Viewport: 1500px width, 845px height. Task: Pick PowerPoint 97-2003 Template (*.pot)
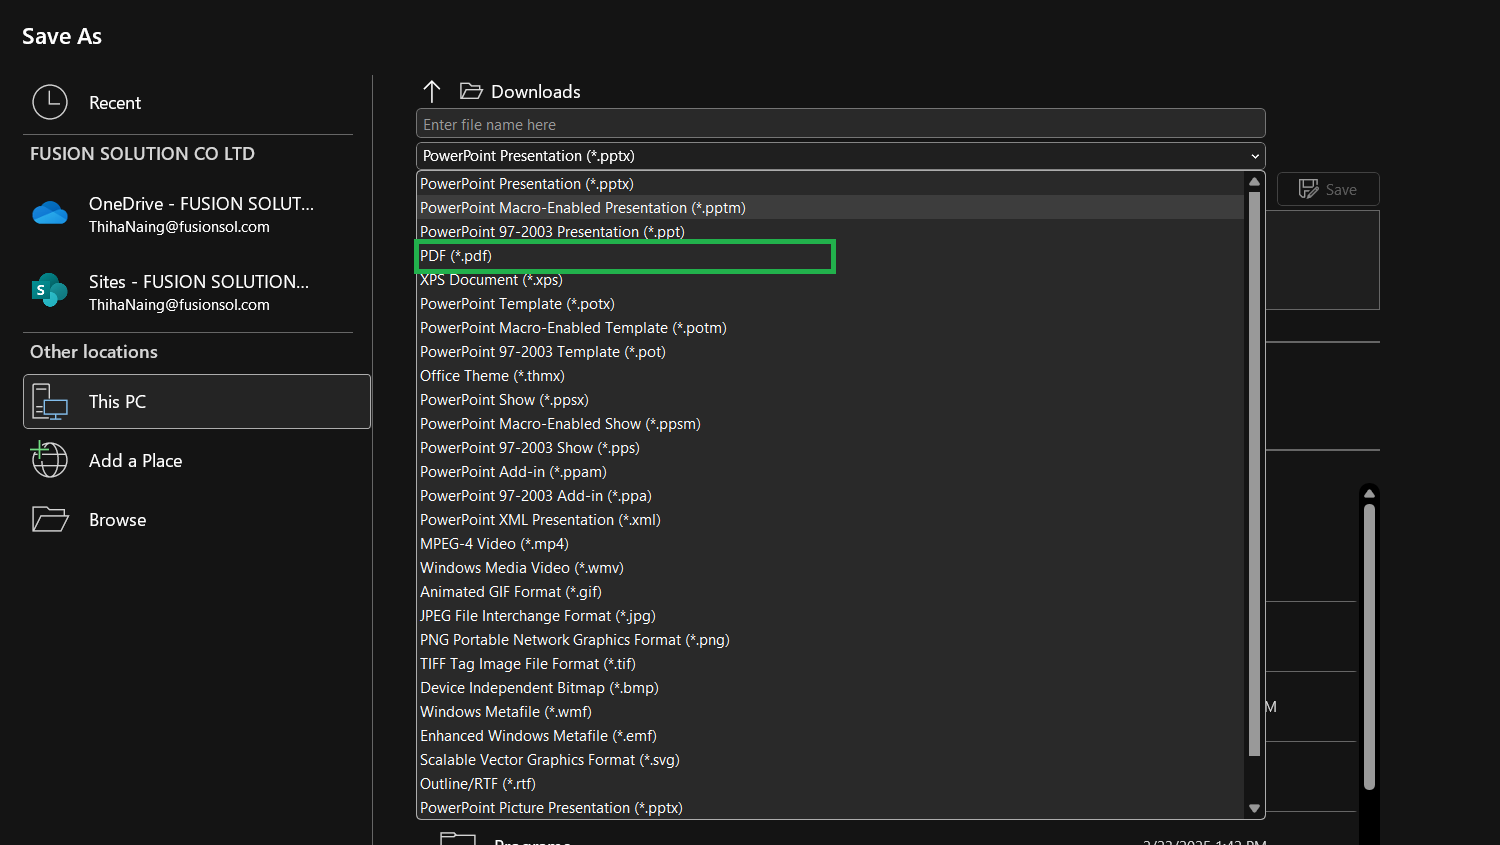pyautogui.click(x=831, y=352)
